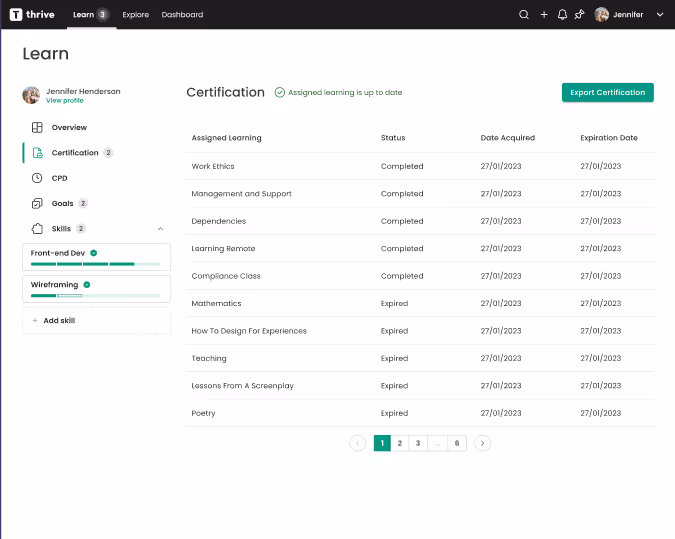Click the plus create icon
675x539 pixels.
[x=544, y=15]
